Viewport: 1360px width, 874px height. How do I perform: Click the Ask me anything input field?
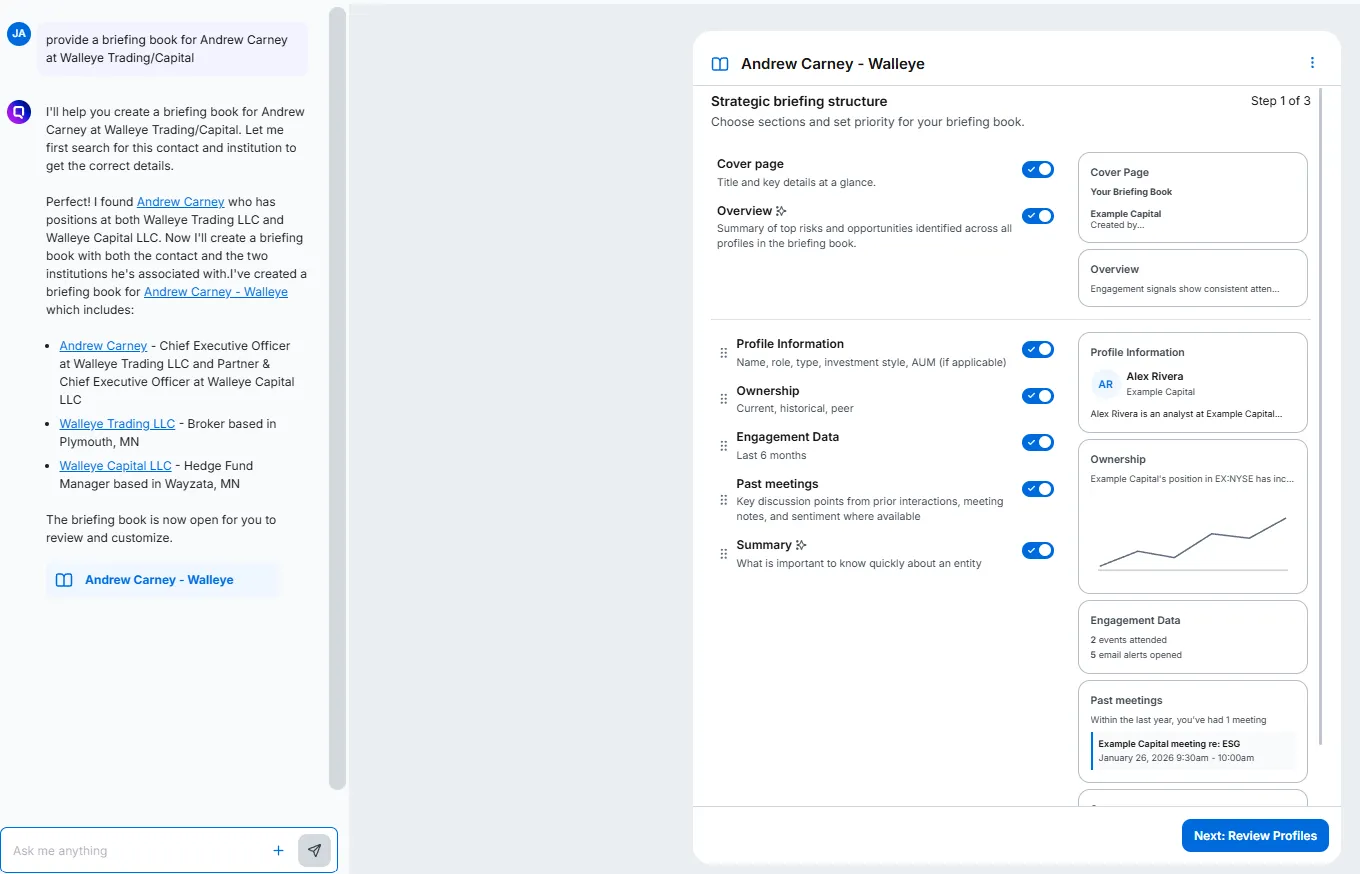pos(135,851)
